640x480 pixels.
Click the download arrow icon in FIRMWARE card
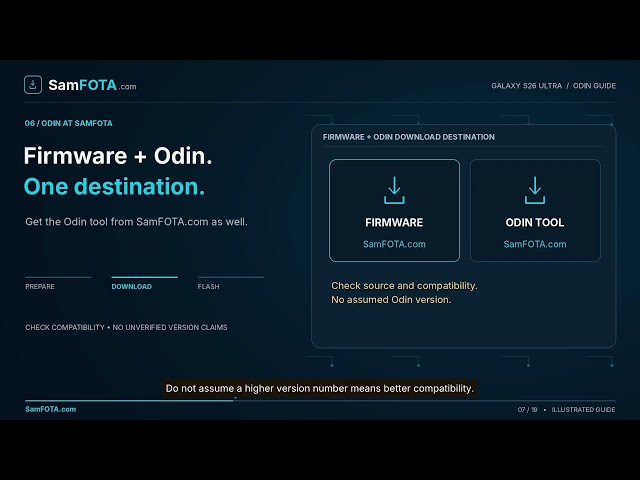tap(394, 190)
